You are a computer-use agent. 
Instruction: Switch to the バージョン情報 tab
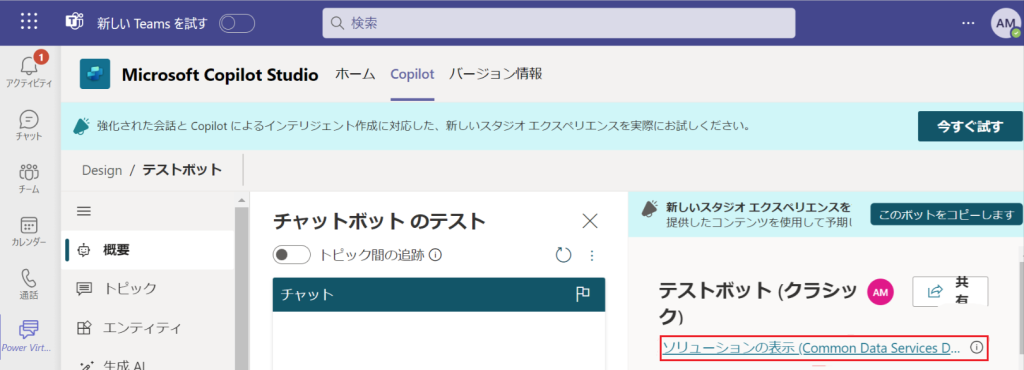coord(496,74)
